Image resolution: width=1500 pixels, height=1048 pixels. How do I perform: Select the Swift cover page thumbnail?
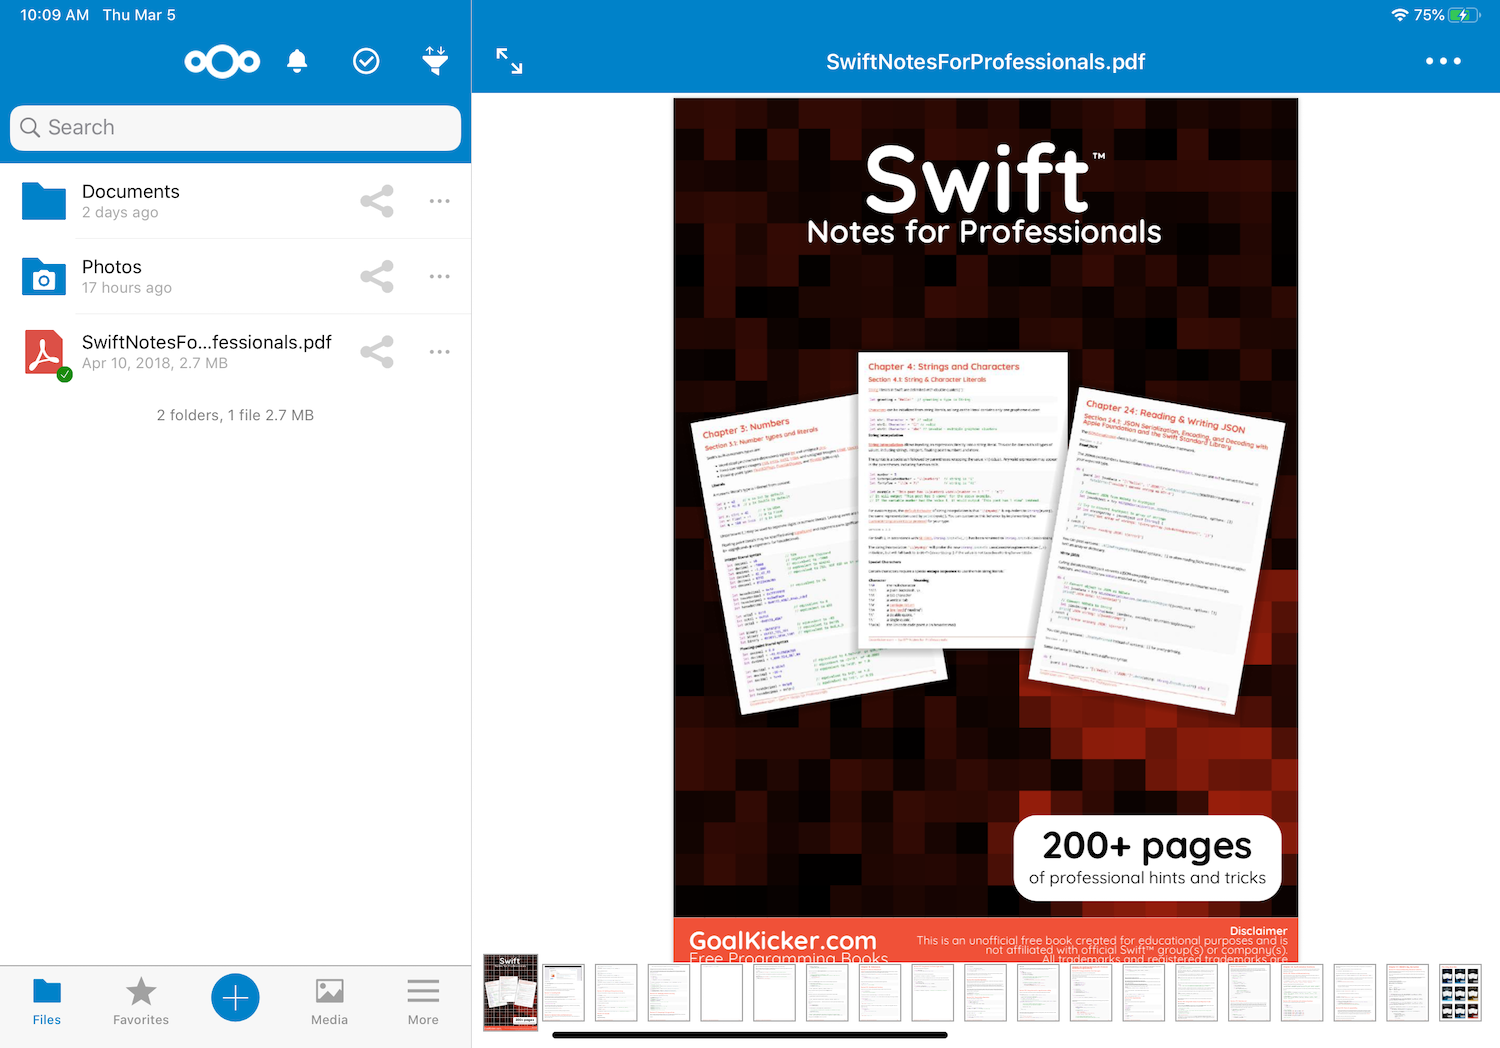tap(510, 992)
